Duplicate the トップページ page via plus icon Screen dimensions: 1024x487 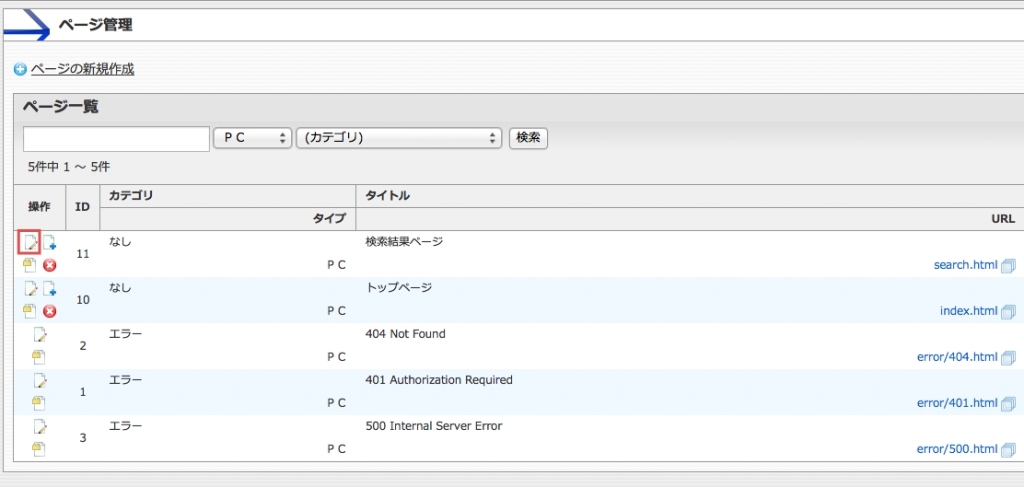click(49, 289)
